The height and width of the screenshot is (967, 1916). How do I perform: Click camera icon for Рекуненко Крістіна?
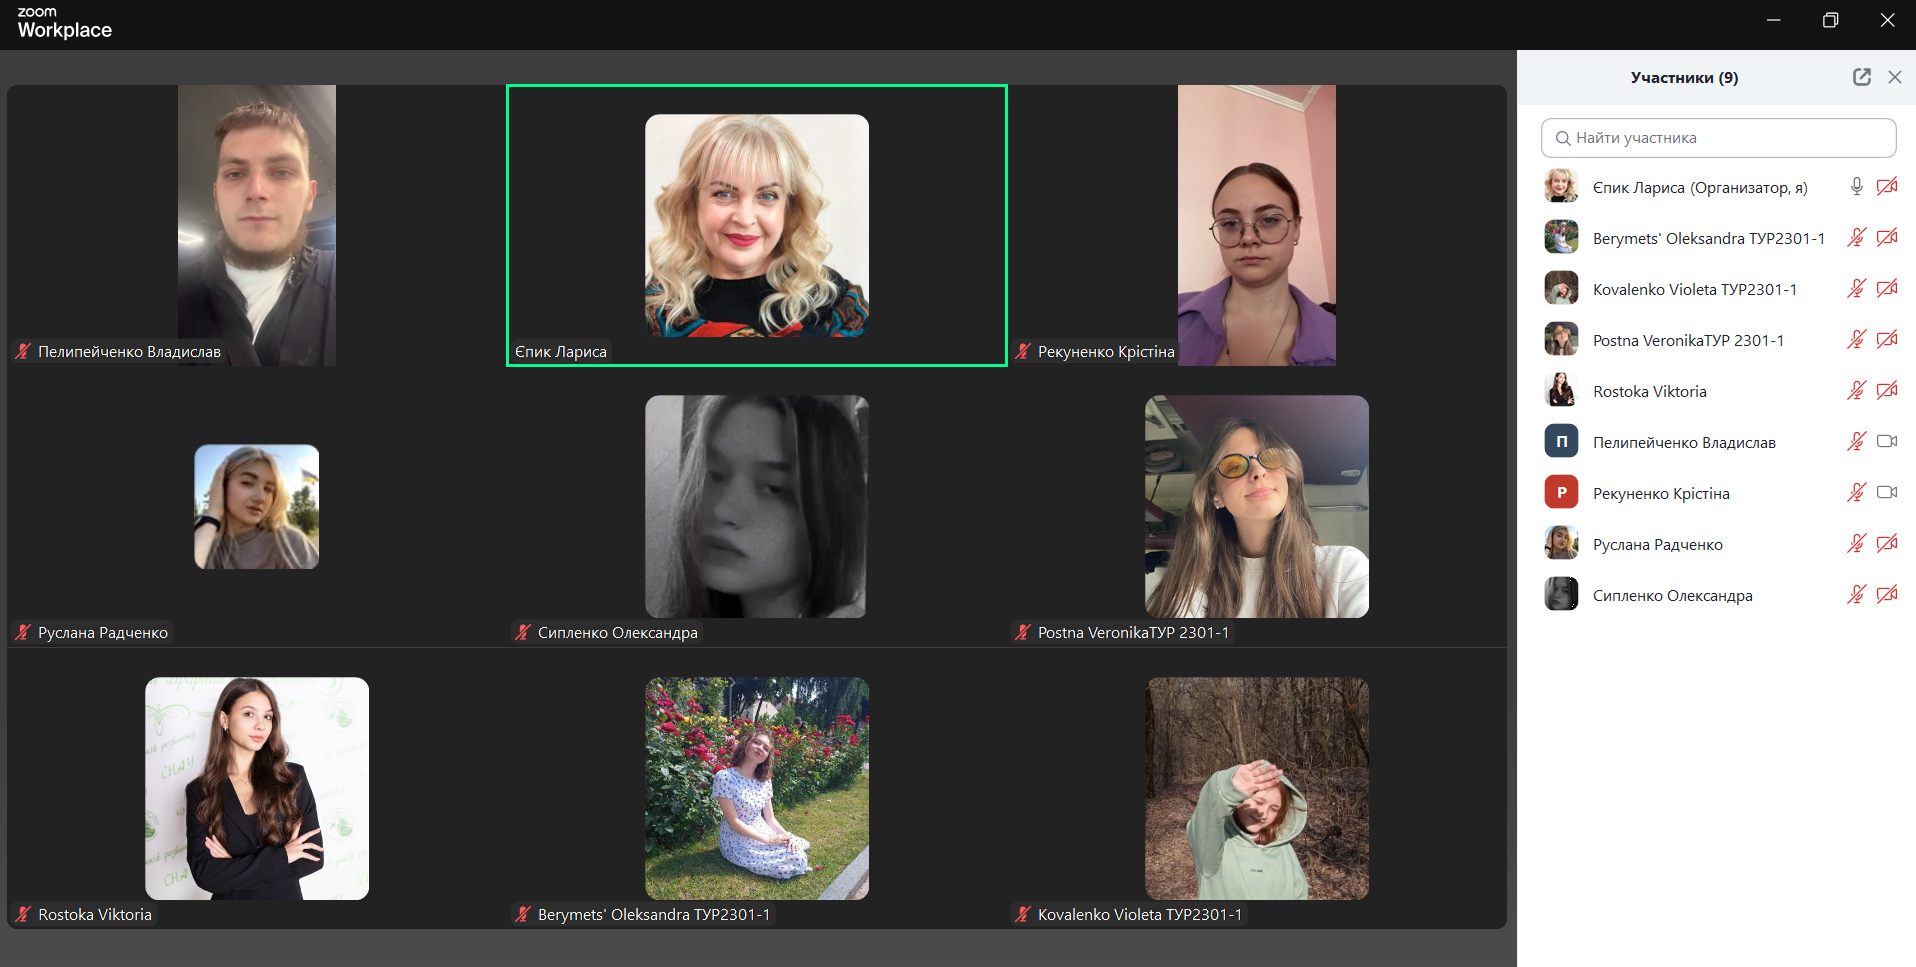[x=1887, y=493]
